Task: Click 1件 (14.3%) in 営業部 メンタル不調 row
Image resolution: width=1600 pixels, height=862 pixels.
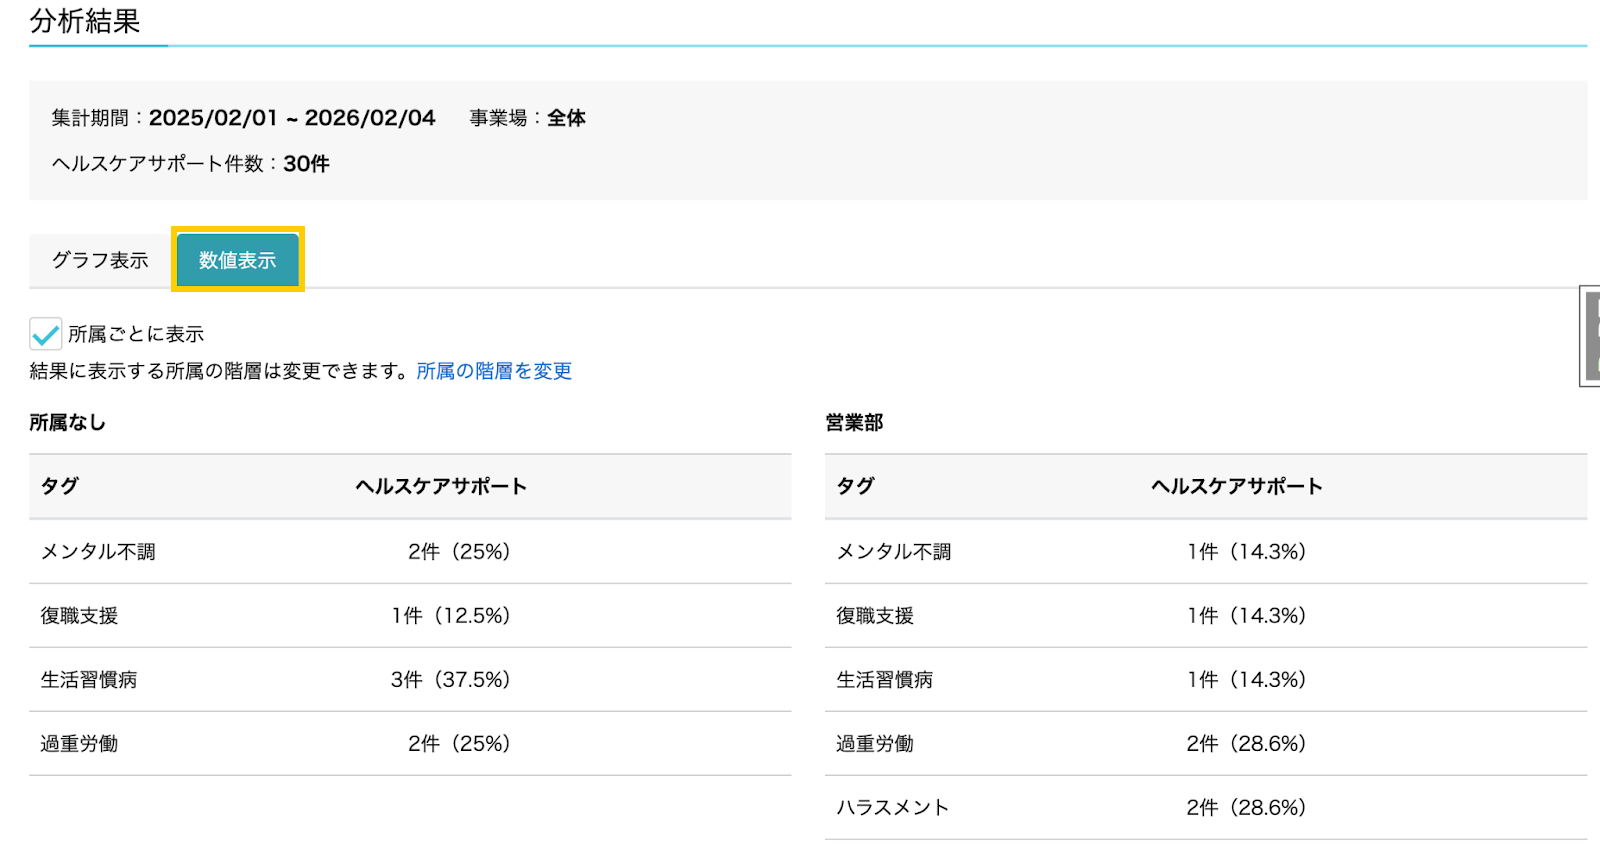Action: [x=1247, y=552]
